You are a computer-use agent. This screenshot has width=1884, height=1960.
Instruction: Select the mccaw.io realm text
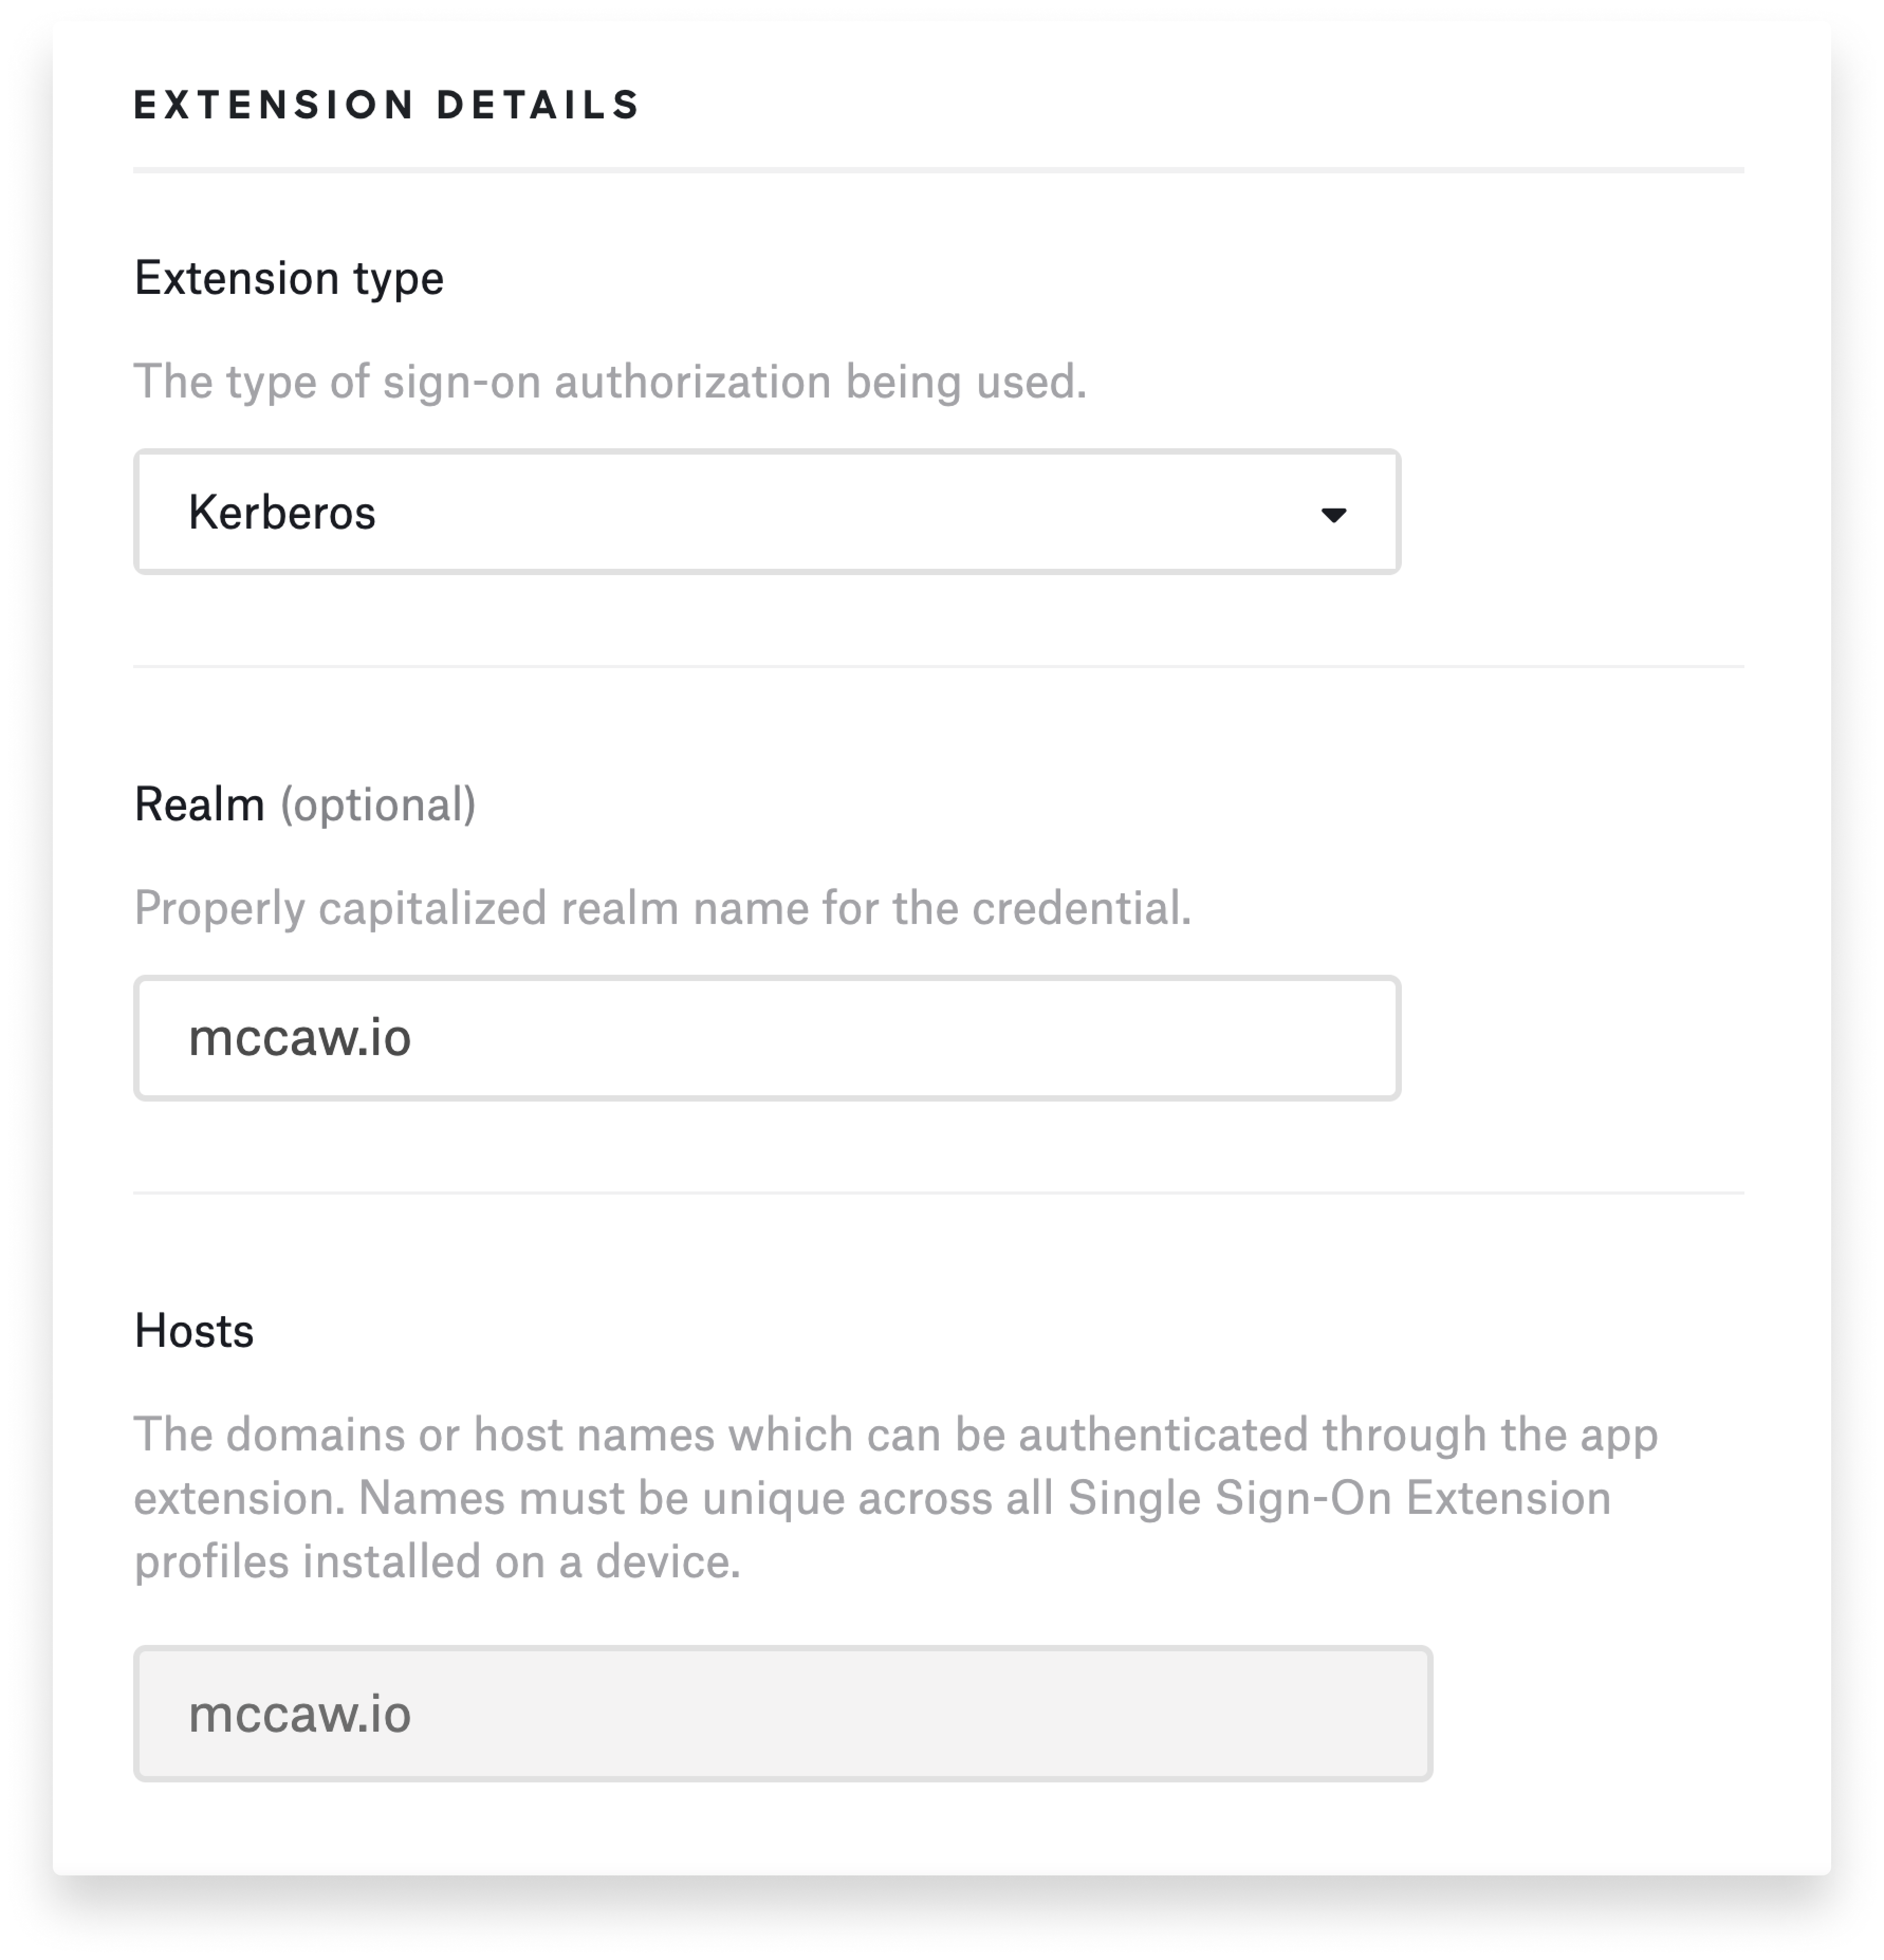pyautogui.click(x=301, y=1038)
